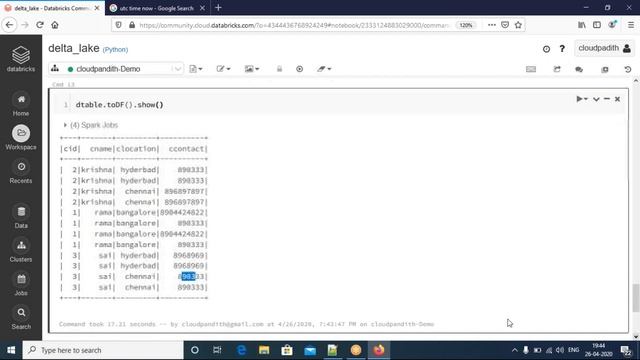Viewport: 640px width, 360px height.
Task: Click the highlighted ccontact value 898333
Action: [191, 276]
